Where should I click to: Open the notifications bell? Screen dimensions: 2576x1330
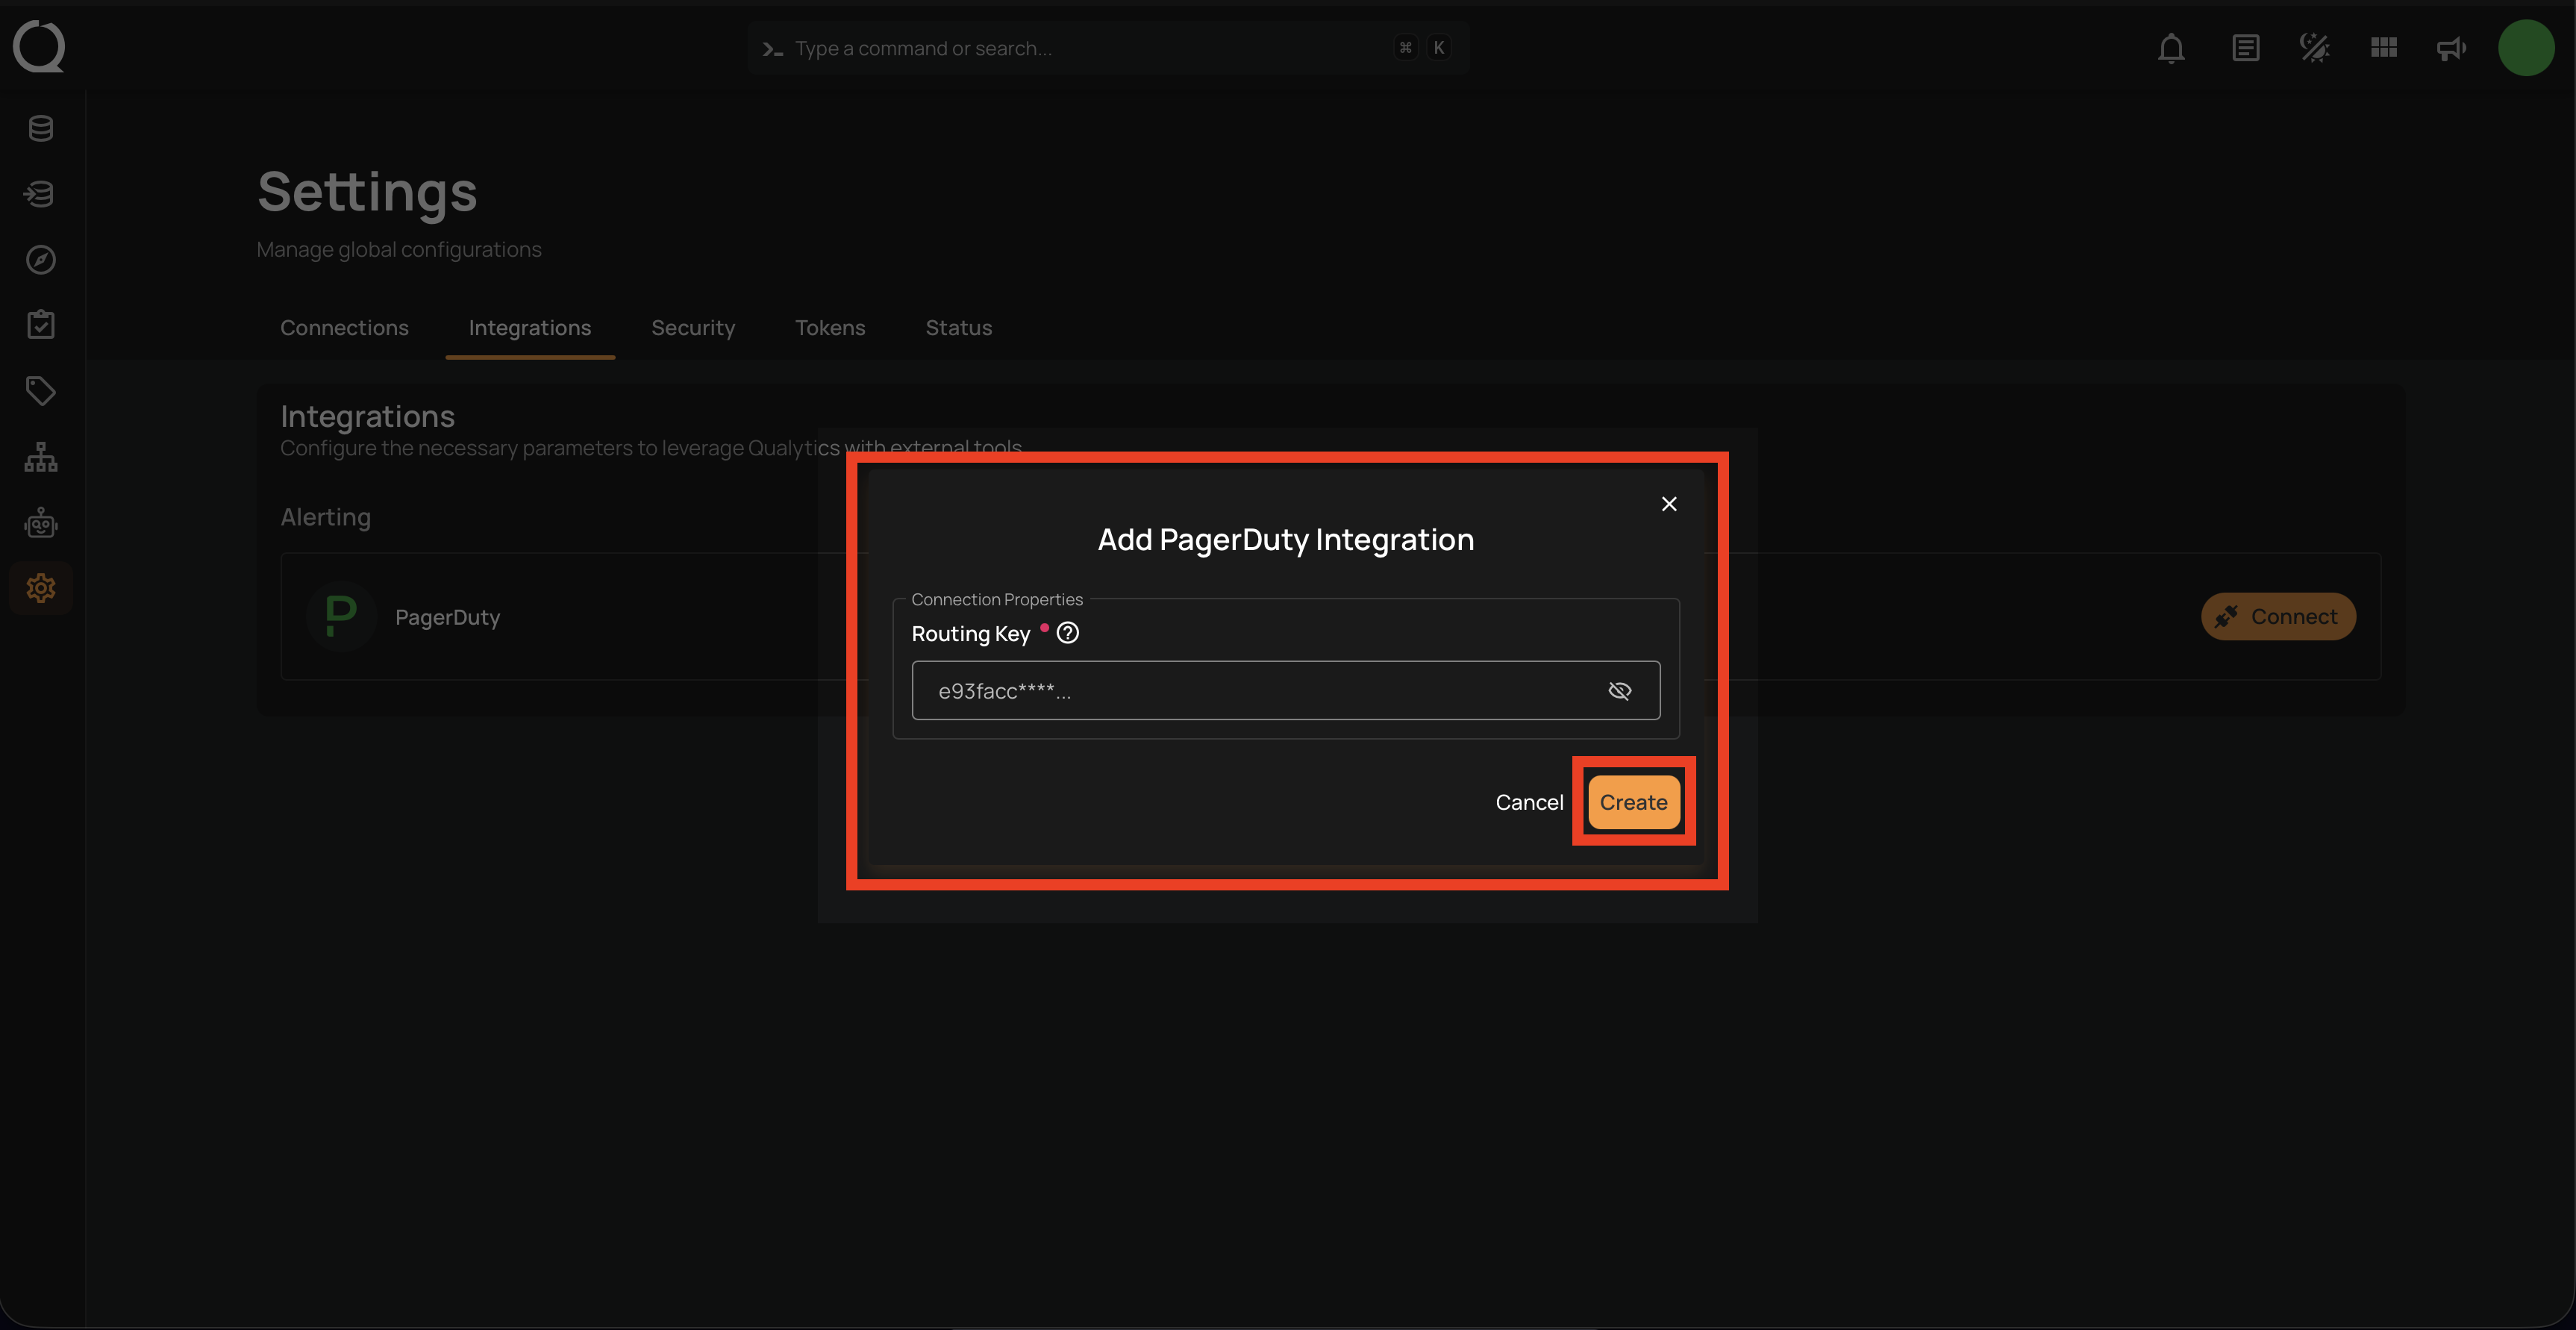point(2170,48)
